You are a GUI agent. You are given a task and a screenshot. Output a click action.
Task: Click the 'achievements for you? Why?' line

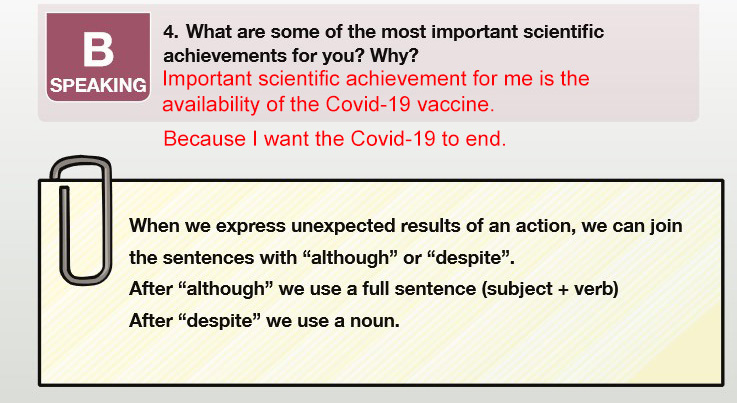[x=290, y=55]
